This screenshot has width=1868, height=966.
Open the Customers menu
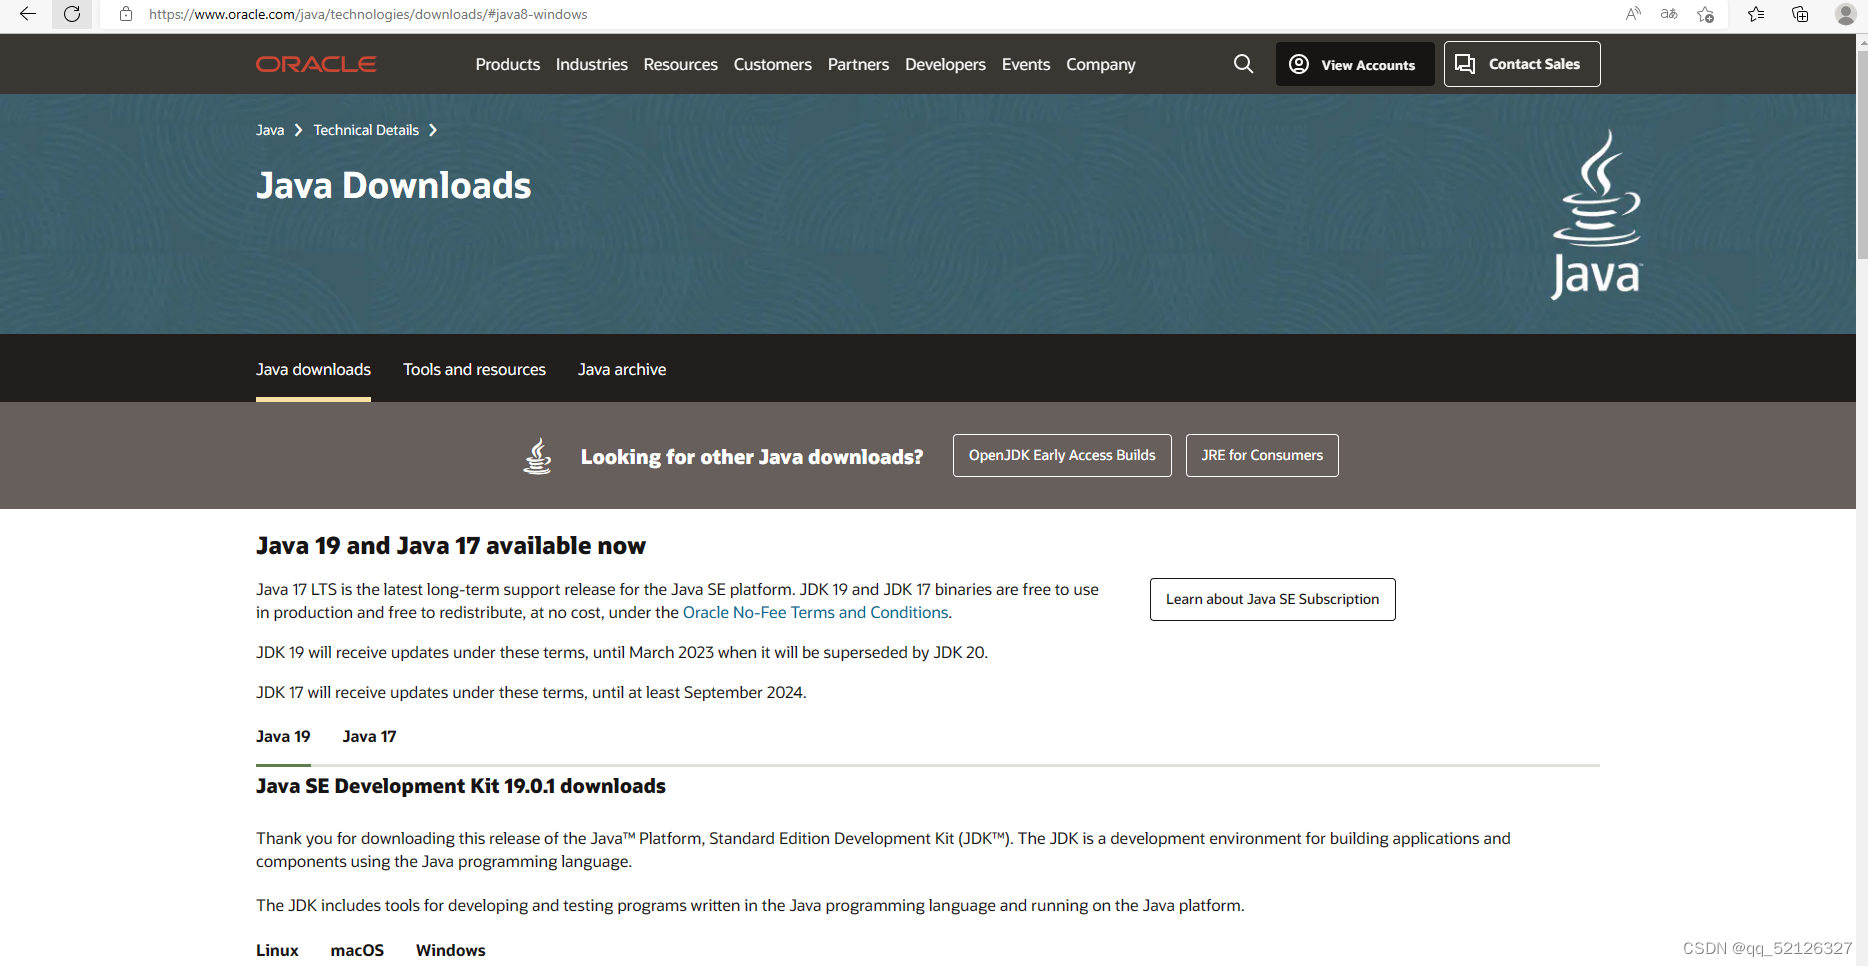[773, 64]
